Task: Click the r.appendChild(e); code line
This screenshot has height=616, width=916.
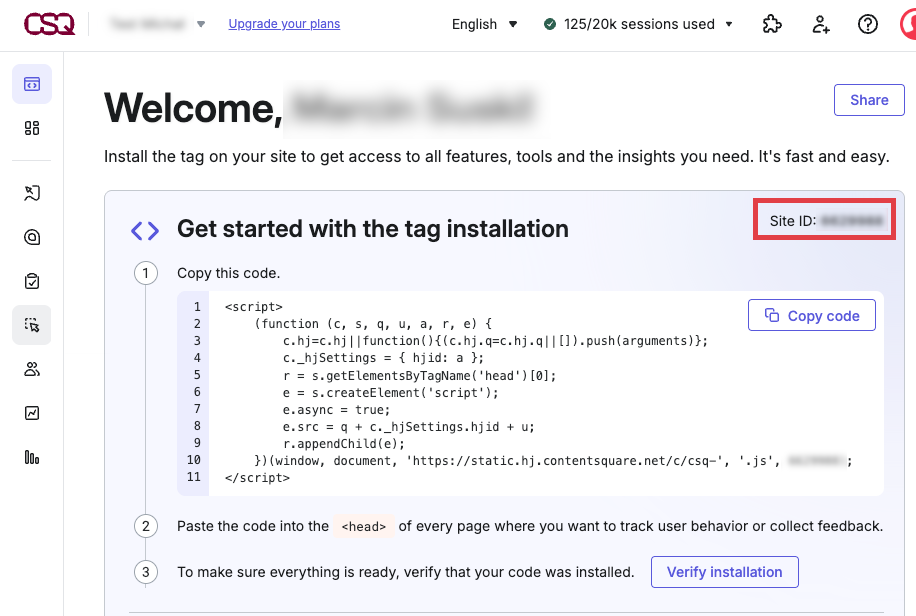Action: tap(344, 444)
